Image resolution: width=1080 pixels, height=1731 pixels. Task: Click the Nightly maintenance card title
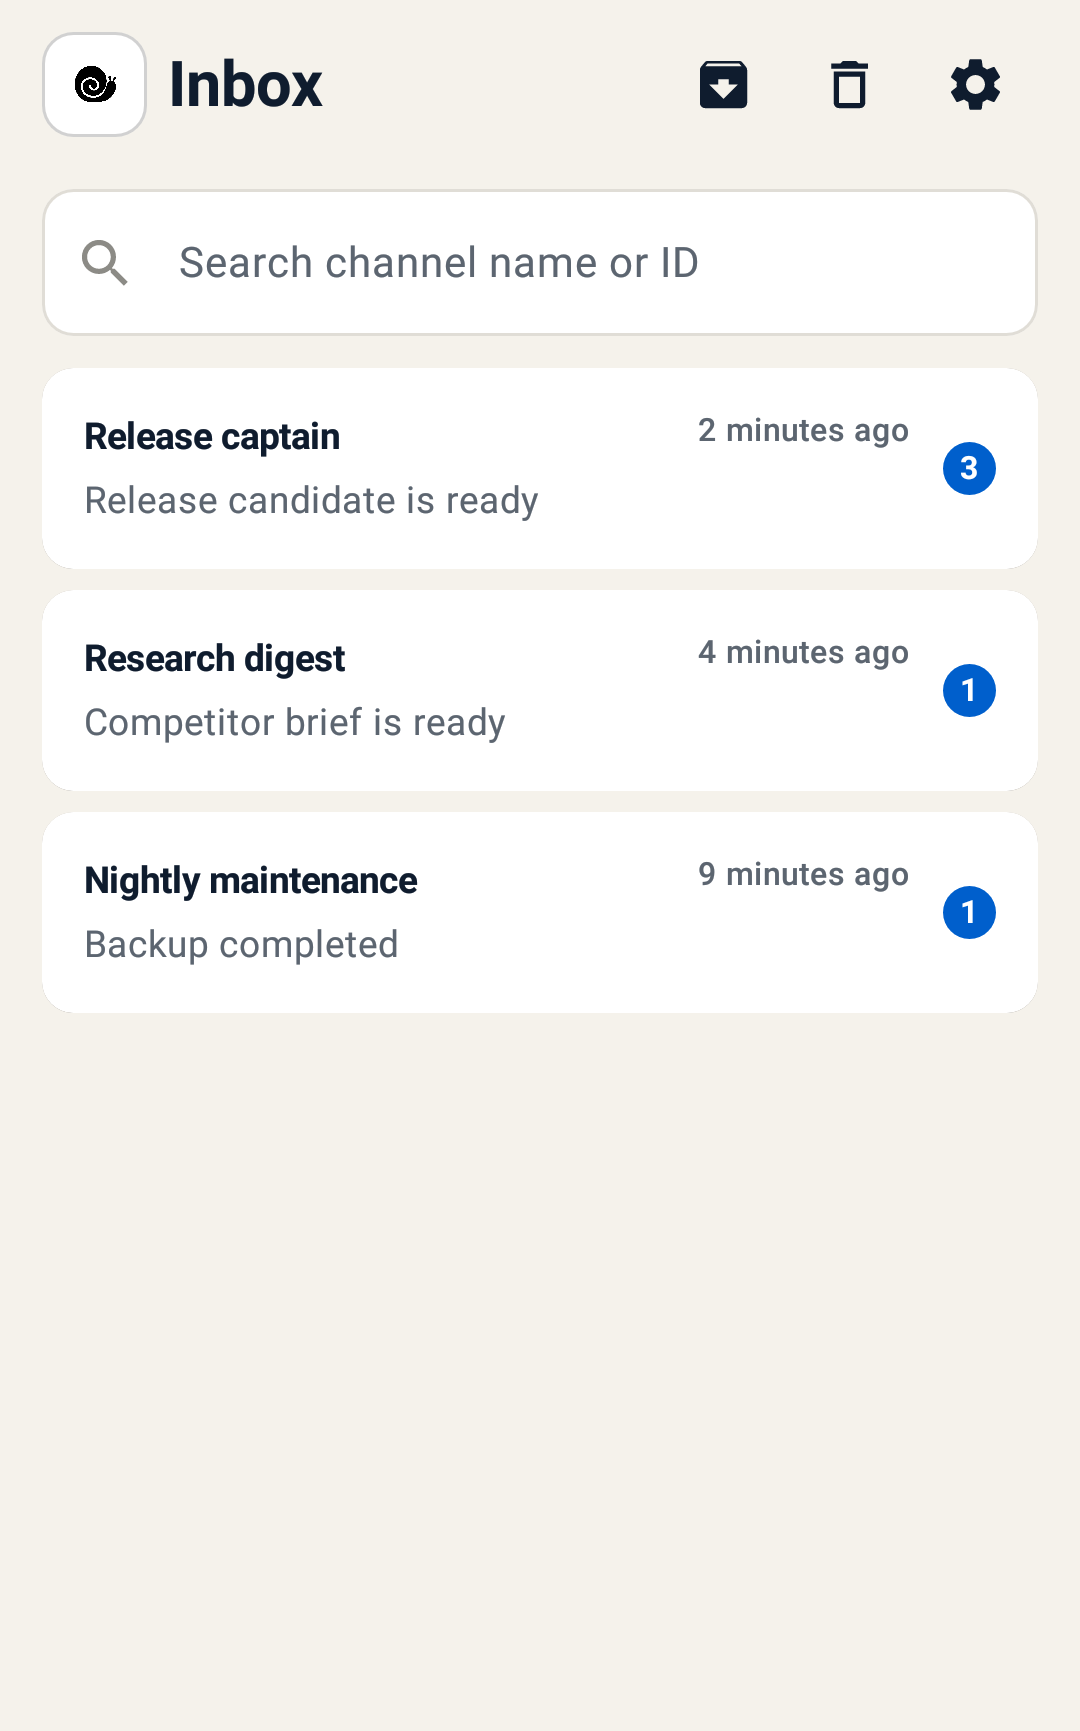click(251, 881)
